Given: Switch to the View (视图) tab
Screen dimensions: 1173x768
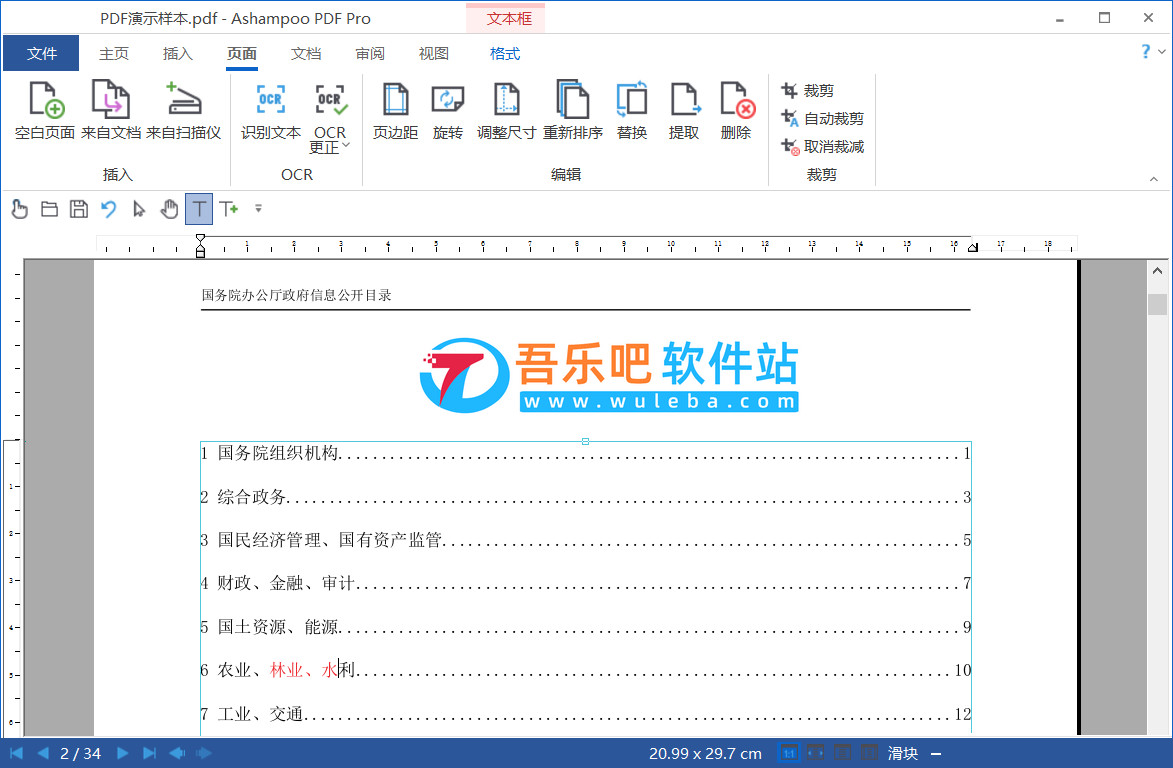Looking at the screenshot, I should coord(433,53).
